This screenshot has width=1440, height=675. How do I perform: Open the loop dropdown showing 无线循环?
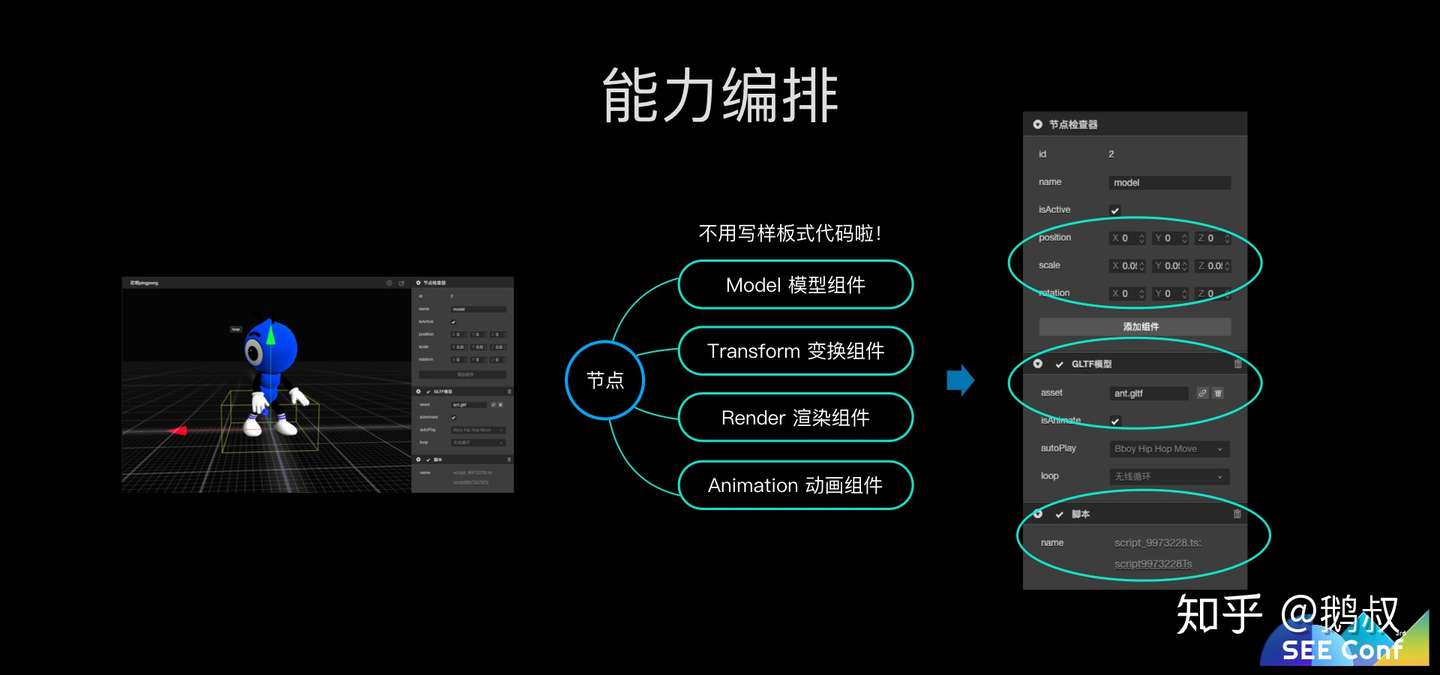(x=1169, y=476)
